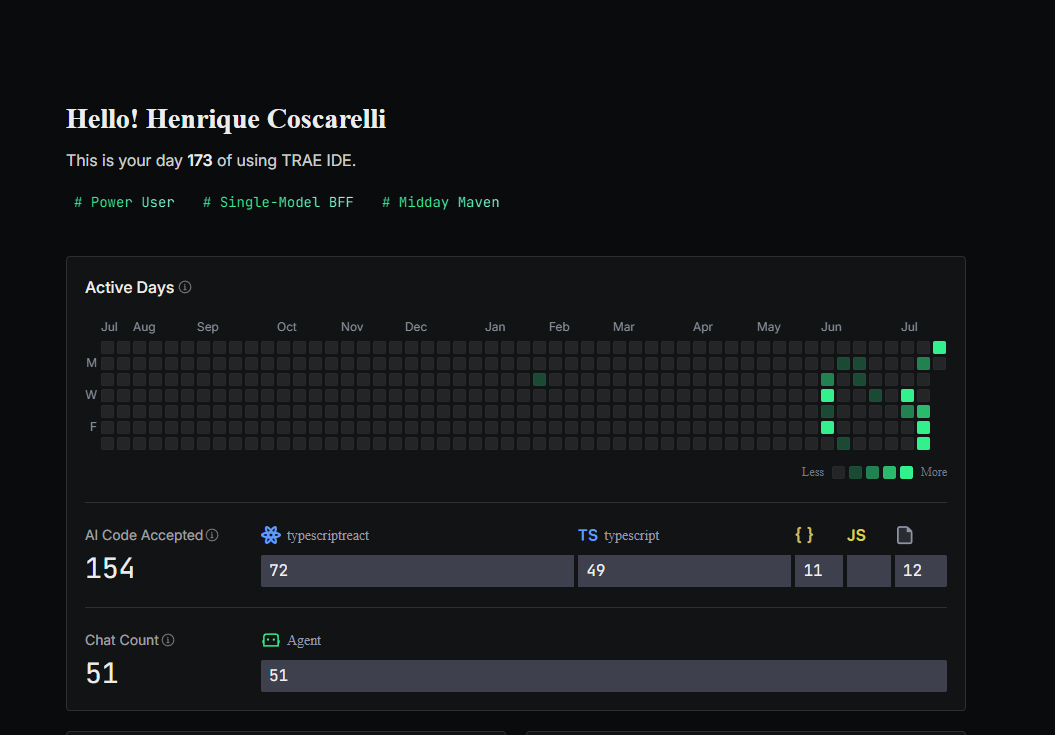
Task: Click the bright green Saturday-row cell in July
Action: pos(923,444)
